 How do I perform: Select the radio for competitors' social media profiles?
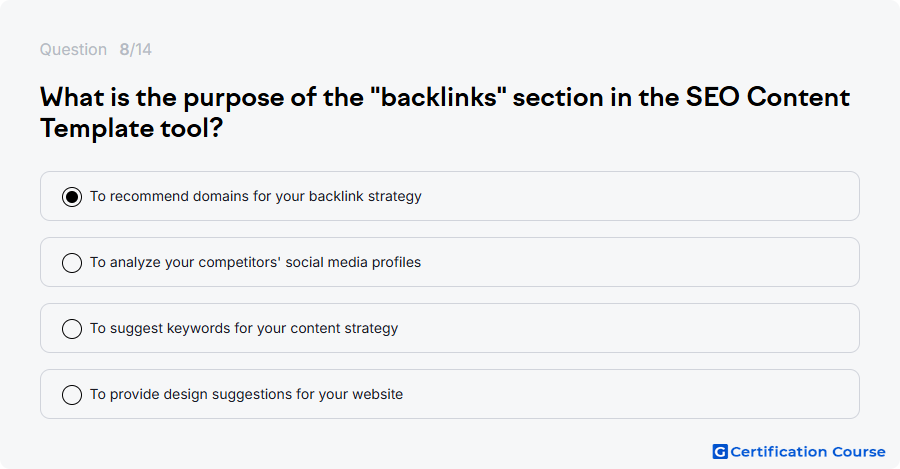72,263
